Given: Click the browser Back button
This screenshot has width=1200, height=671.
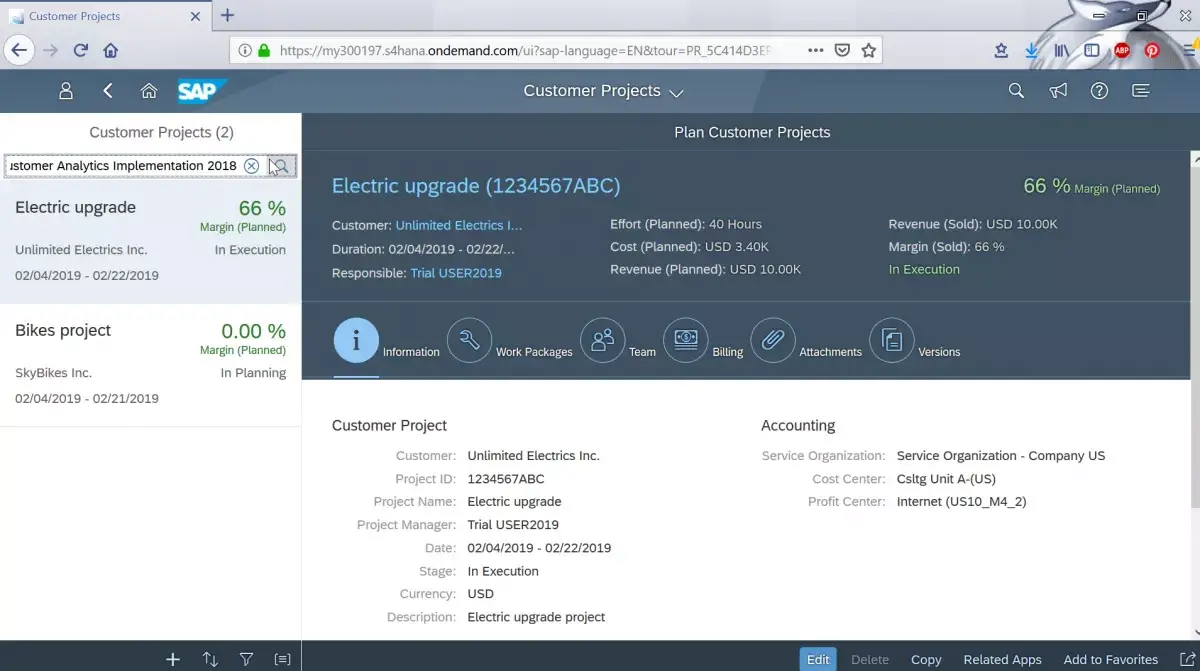Looking at the screenshot, I should pos(19,50).
